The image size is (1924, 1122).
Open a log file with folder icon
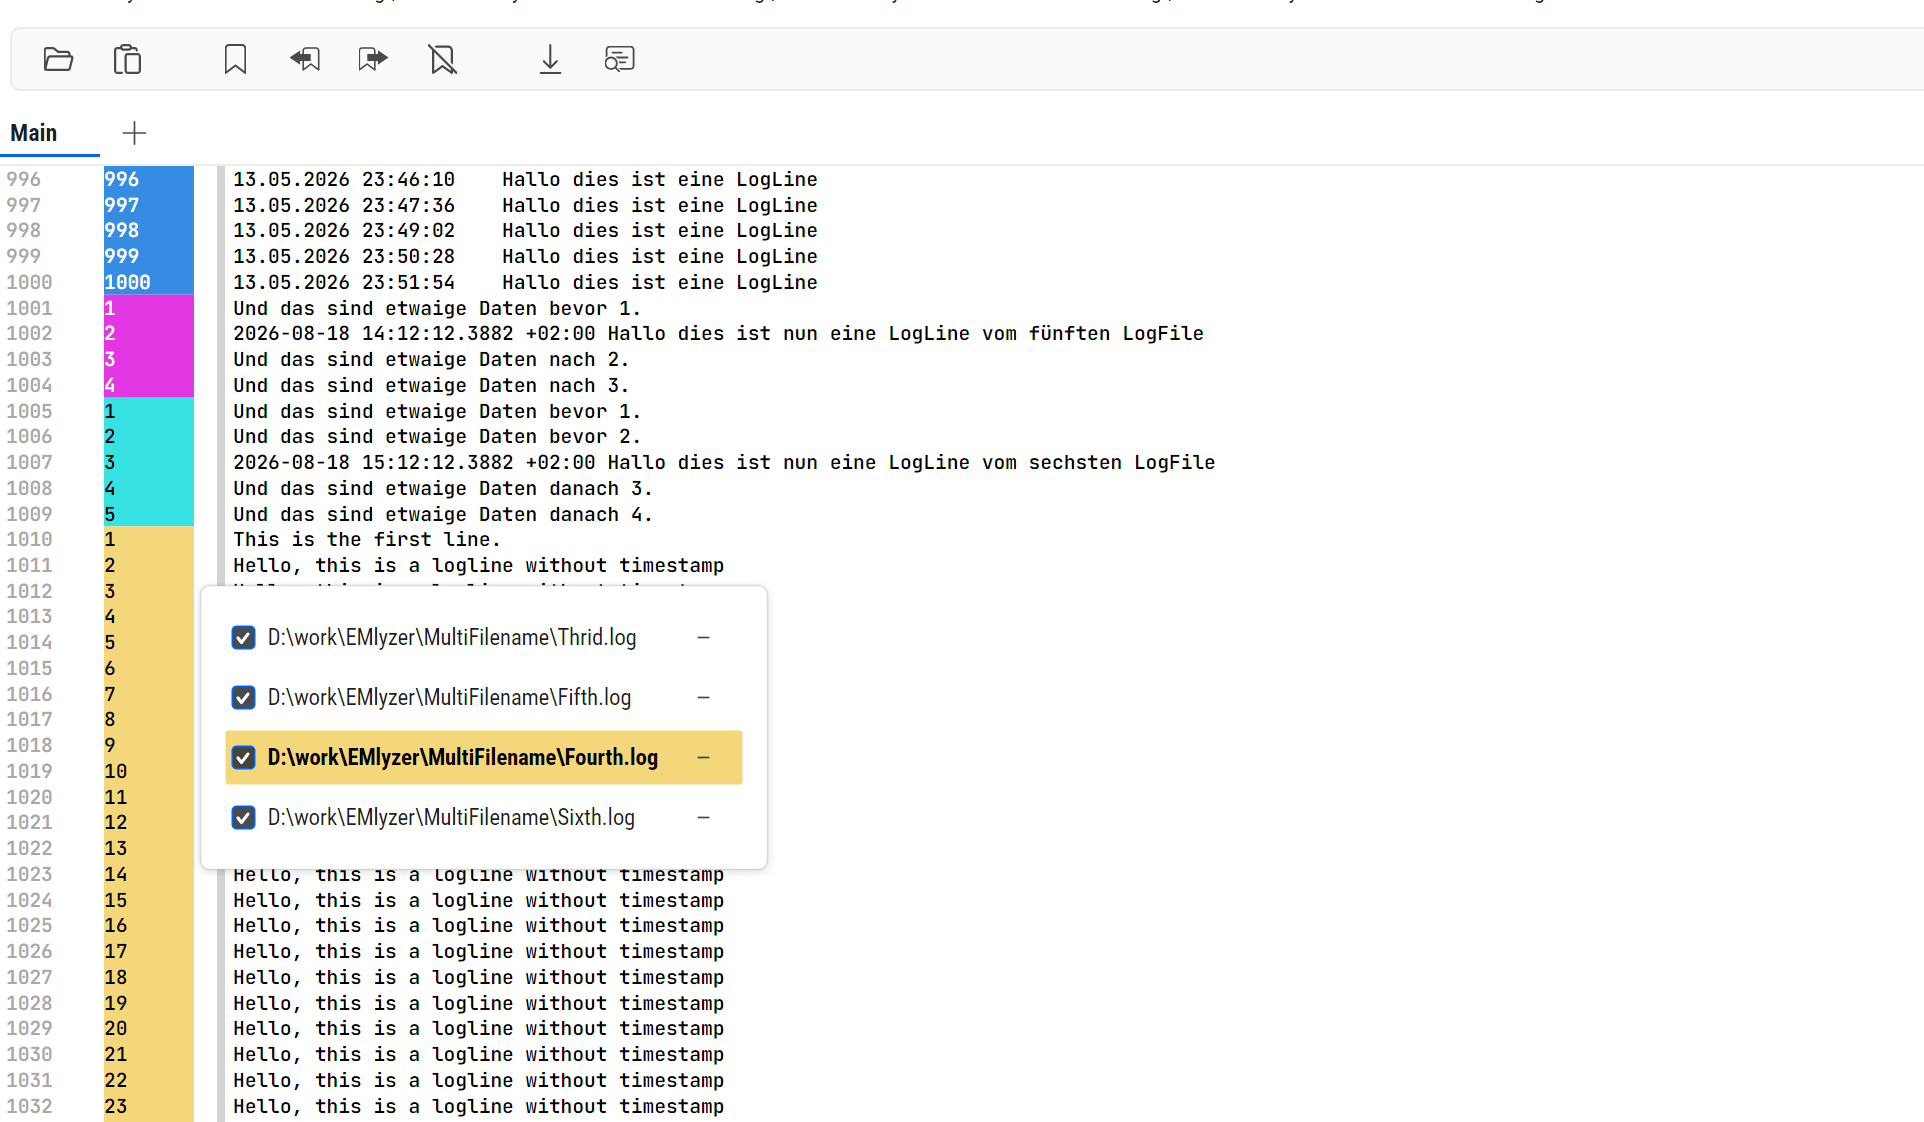[x=58, y=60]
